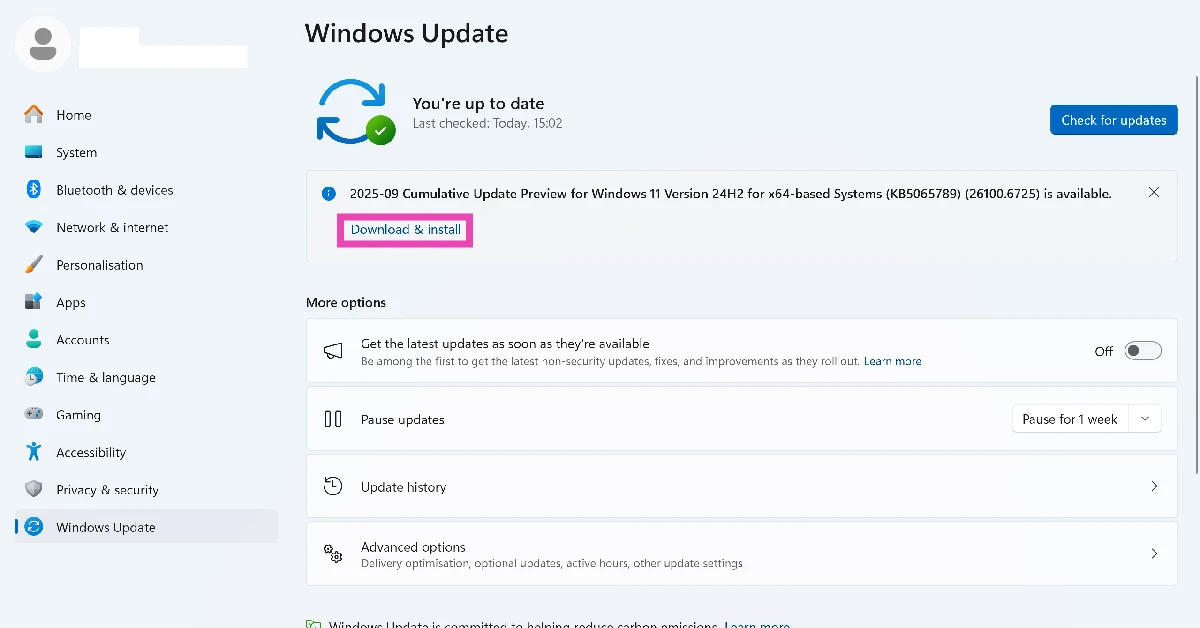This screenshot has height=628, width=1200.
Task: Expand Advanced options chevron
Action: [x=1154, y=554]
